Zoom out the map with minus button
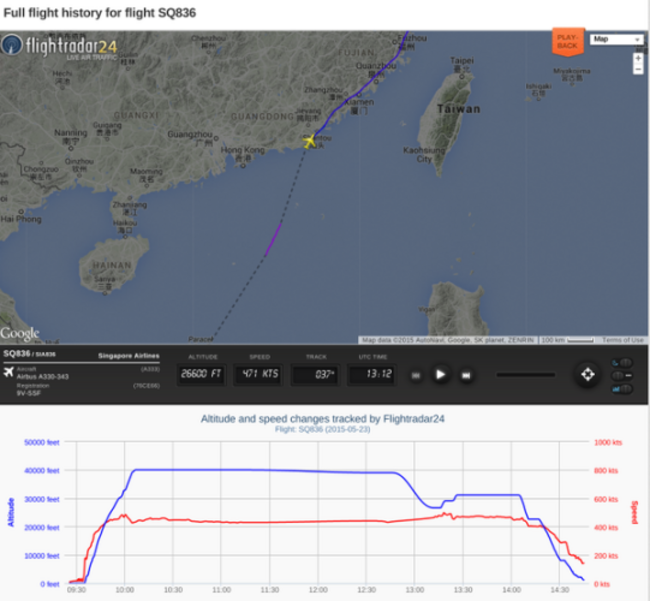Image resolution: width=650 pixels, height=601 pixels. (x=638, y=69)
